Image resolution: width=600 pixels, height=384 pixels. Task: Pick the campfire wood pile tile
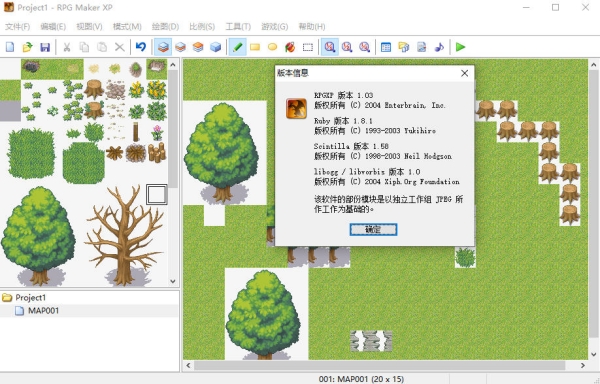pos(136,152)
